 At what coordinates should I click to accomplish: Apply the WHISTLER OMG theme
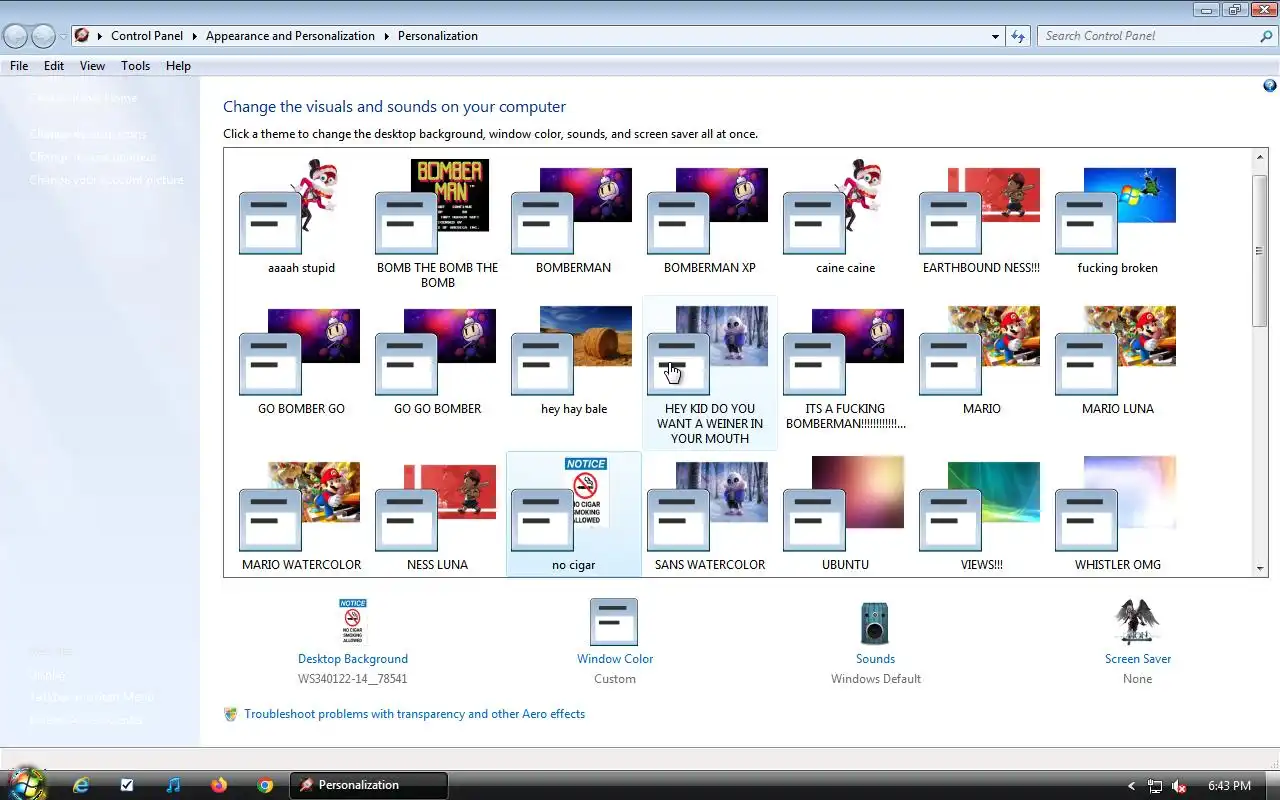point(1117,514)
